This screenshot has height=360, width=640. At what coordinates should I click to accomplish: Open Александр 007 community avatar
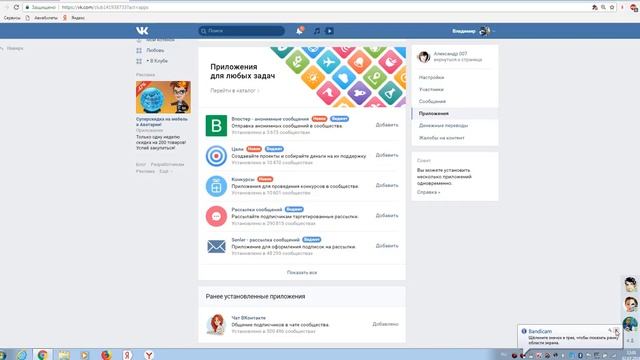pos(424,57)
